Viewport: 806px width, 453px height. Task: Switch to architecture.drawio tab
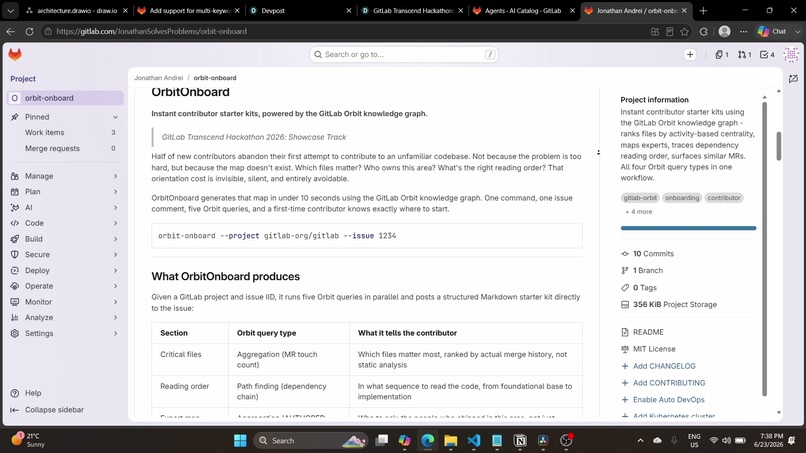pyautogui.click(x=76, y=10)
